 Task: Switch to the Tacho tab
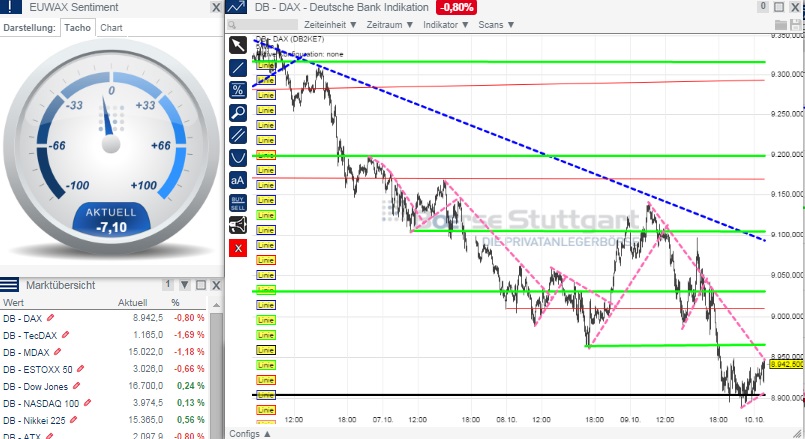[x=78, y=28]
